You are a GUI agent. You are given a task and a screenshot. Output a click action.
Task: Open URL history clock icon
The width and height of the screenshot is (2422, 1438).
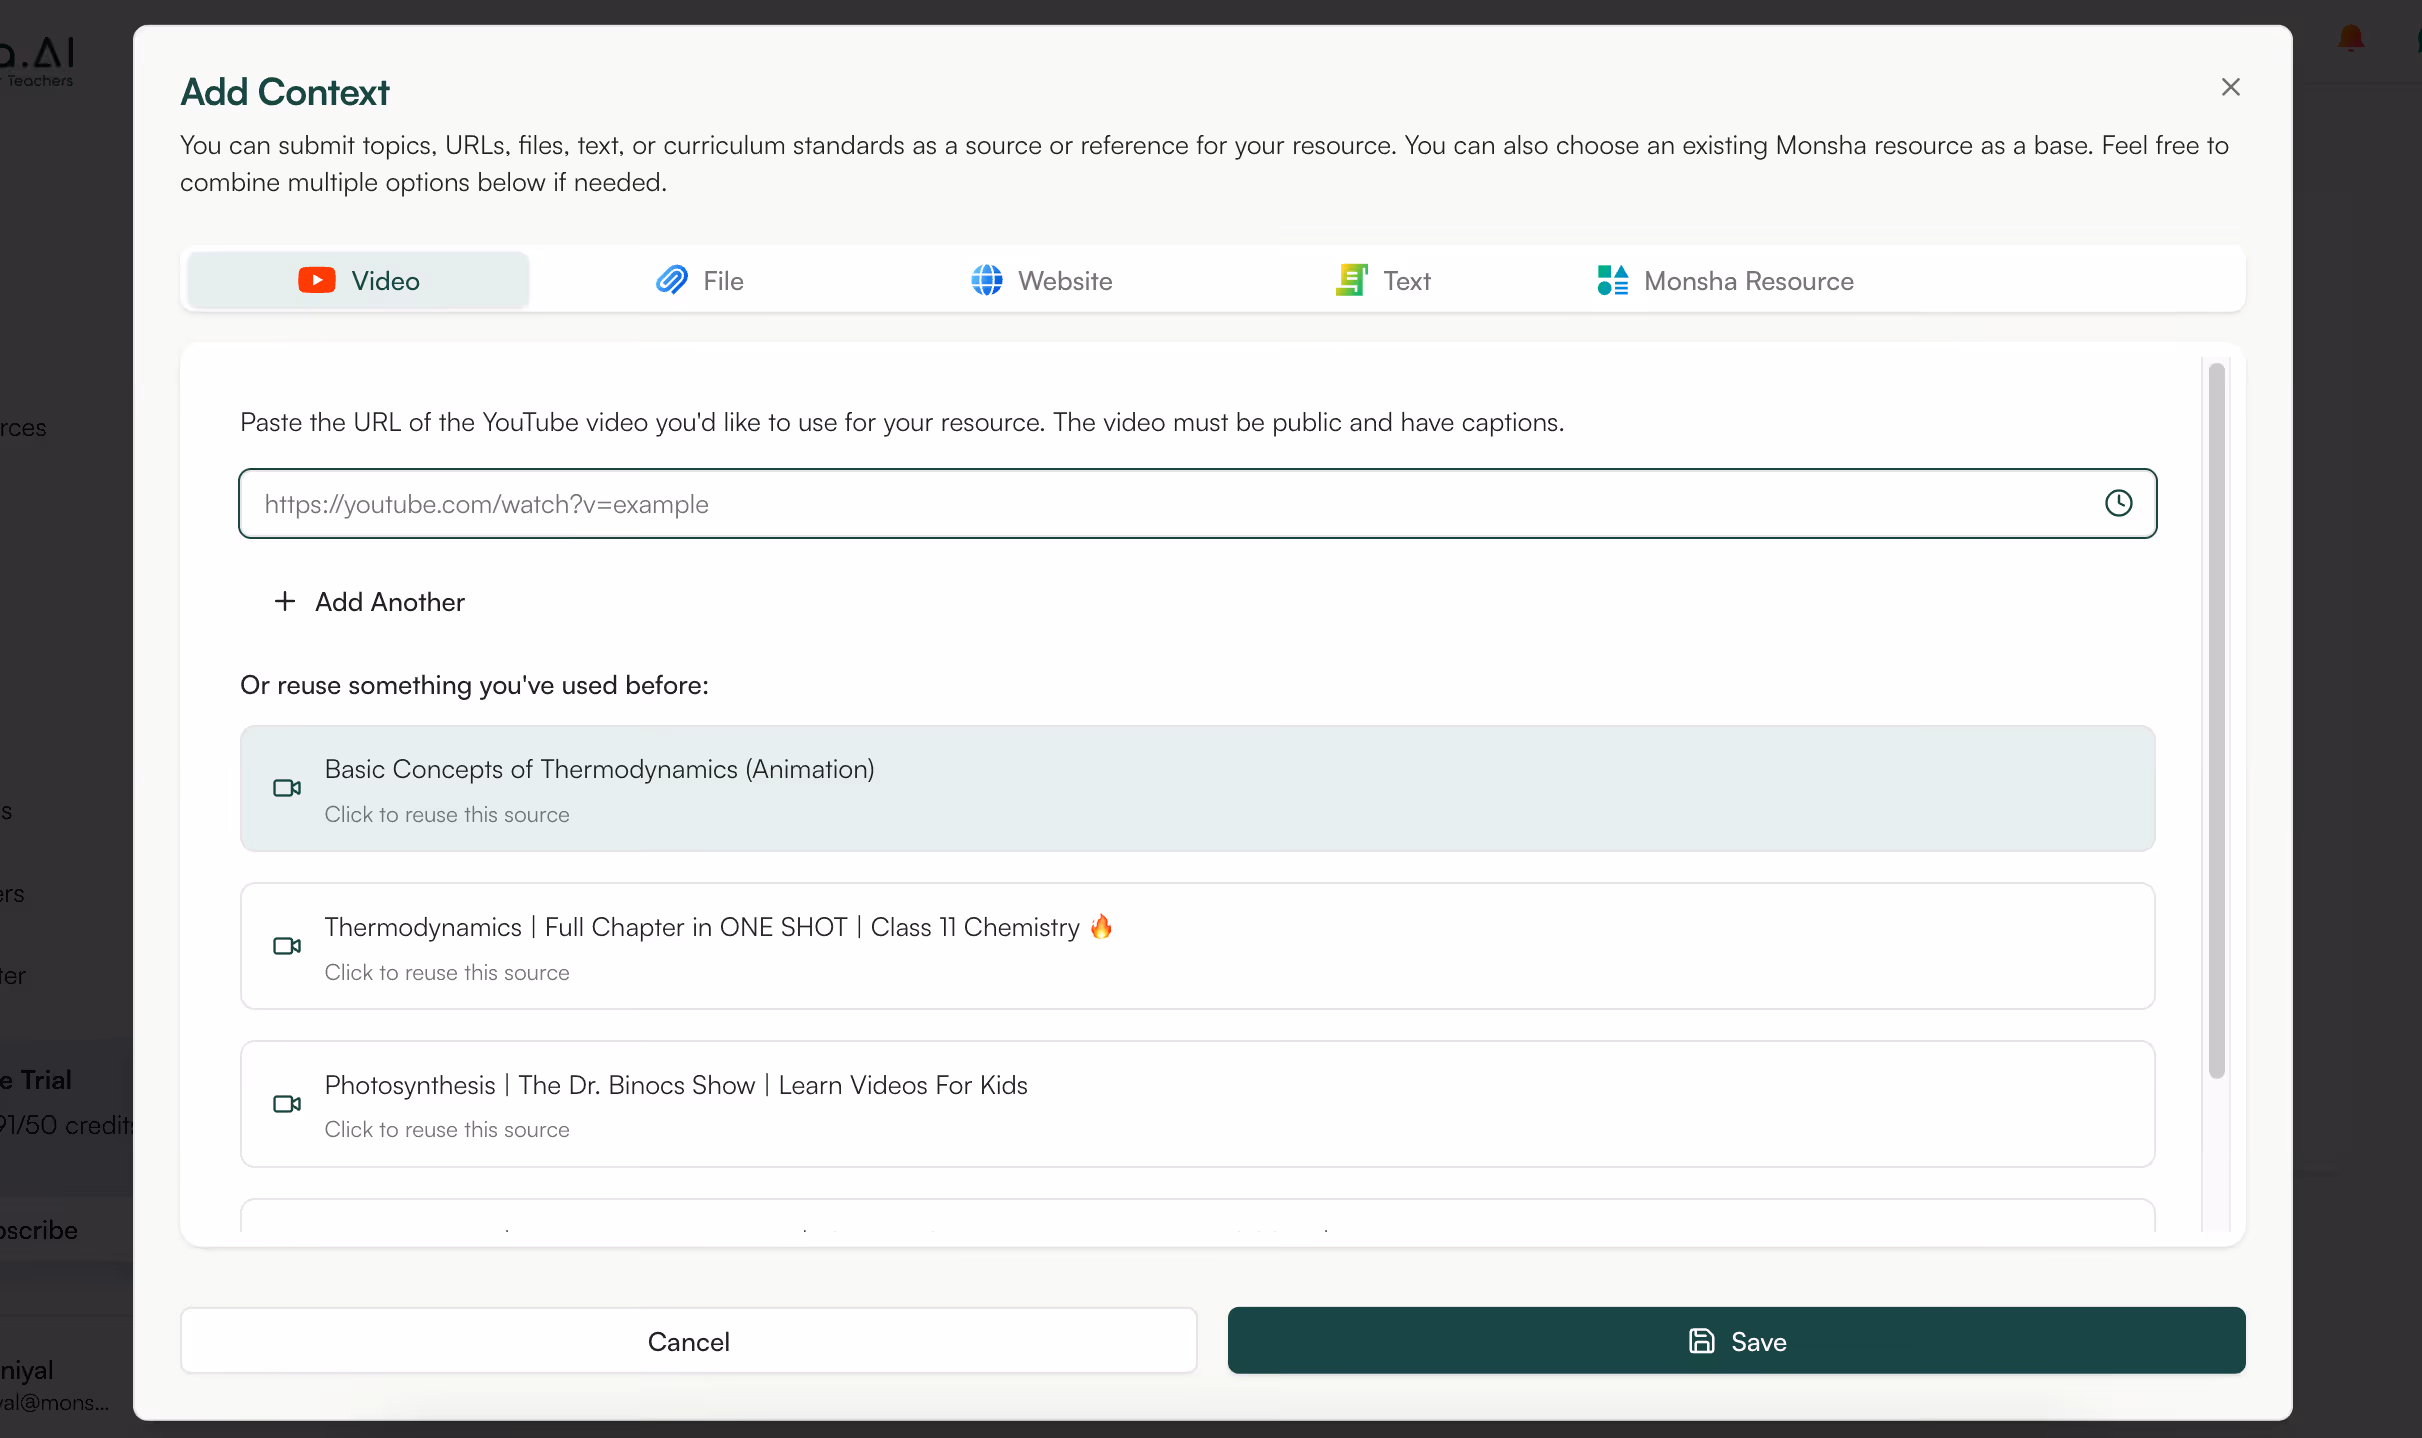click(2118, 503)
